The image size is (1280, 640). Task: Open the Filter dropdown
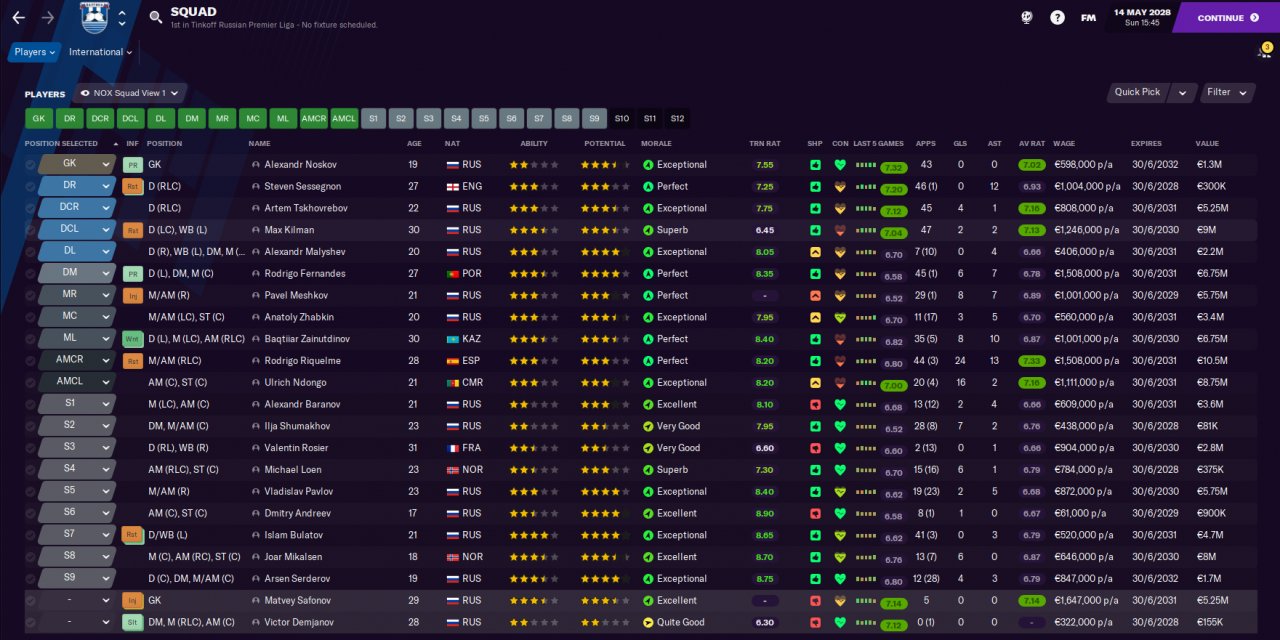[1228, 92]
